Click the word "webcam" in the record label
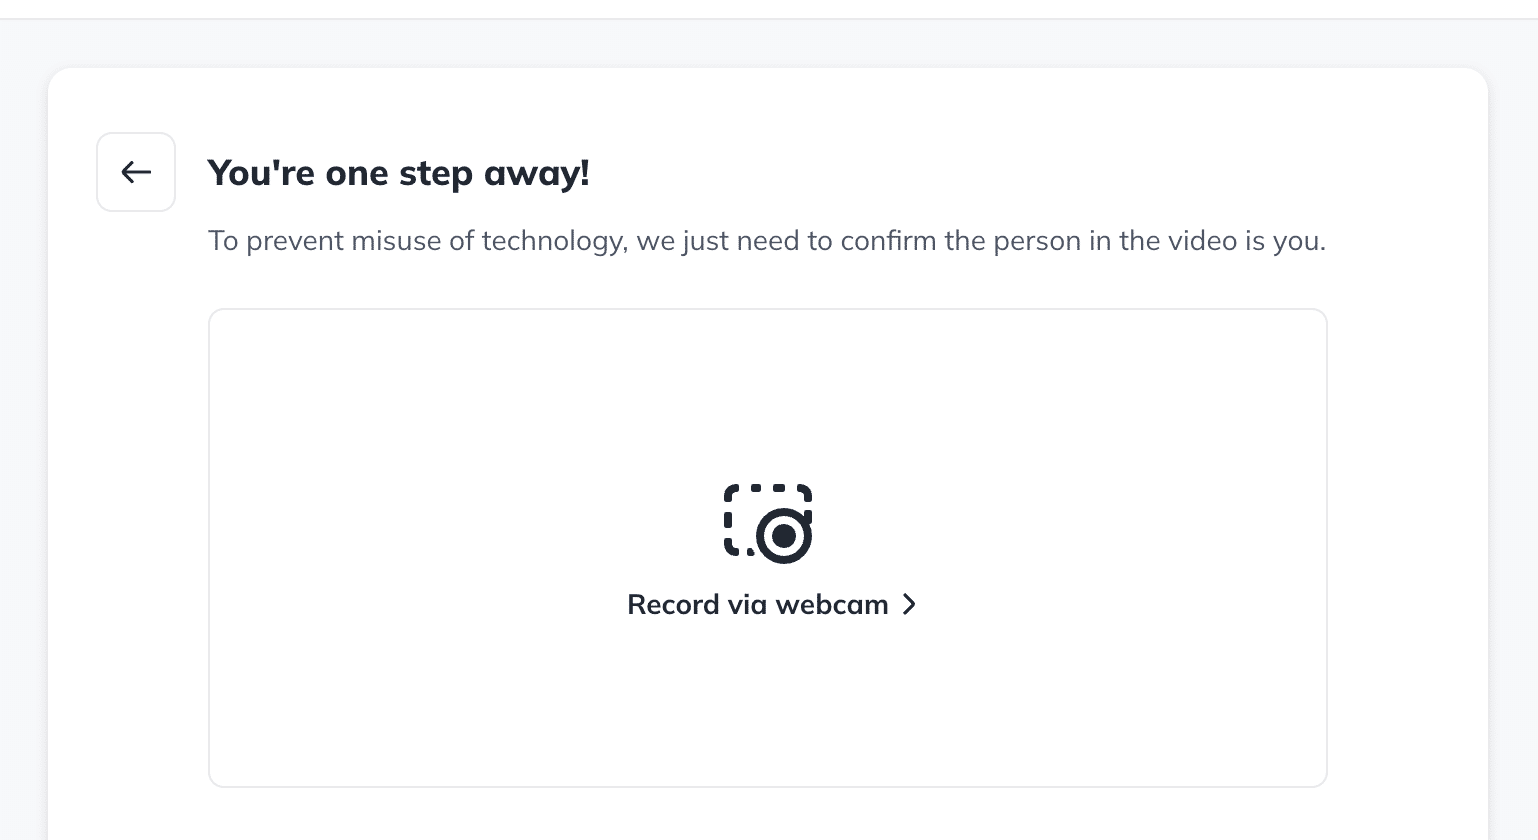1538x840 pixels. tap(831, 604)
